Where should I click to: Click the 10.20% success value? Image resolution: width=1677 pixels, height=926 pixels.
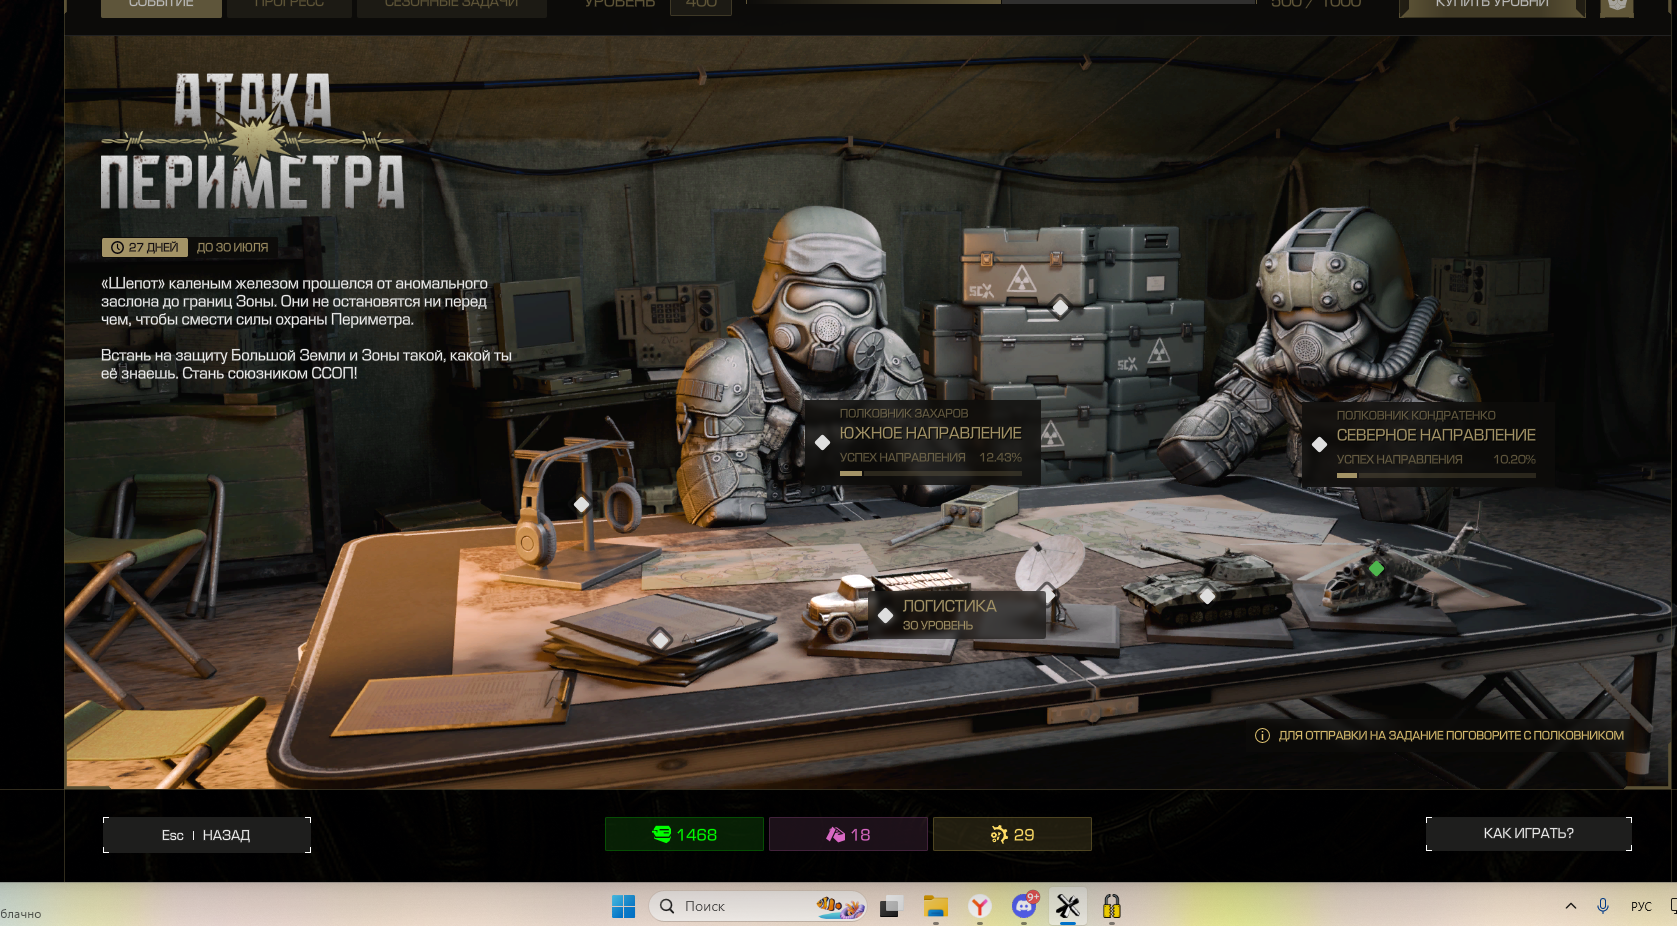1514,459
